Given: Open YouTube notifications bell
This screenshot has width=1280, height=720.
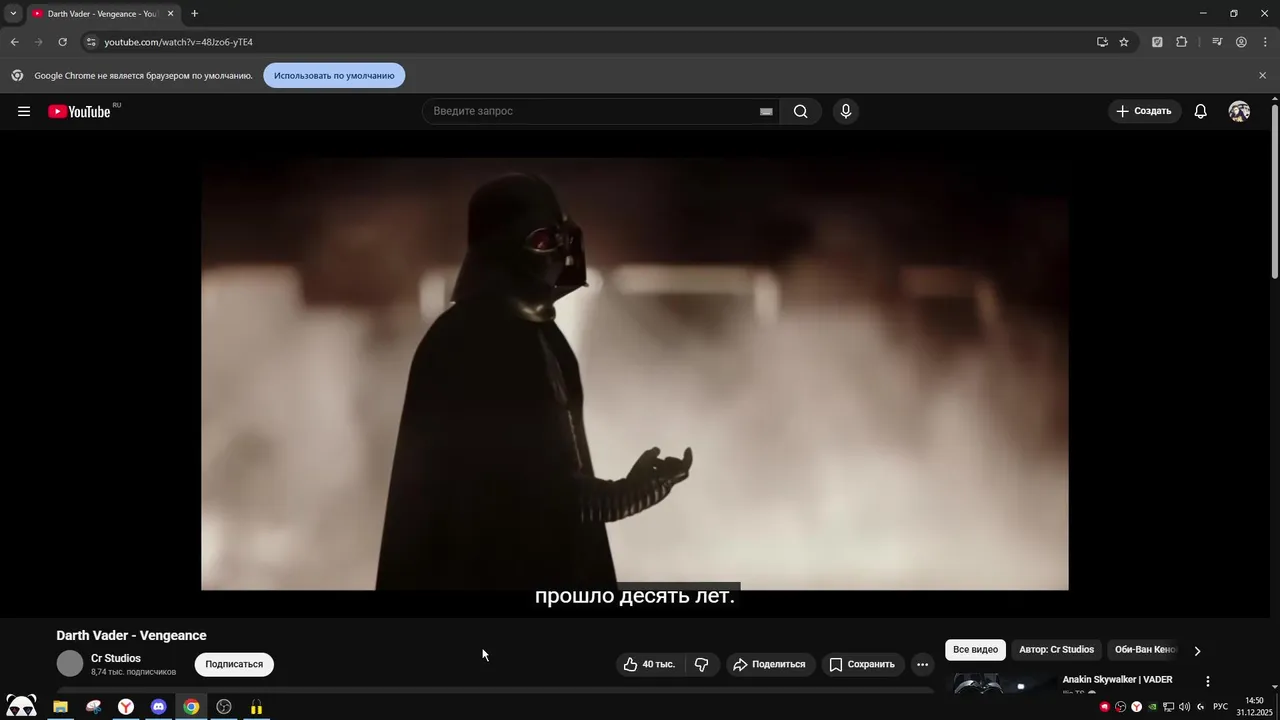Looking at the screenshot, I should (1200, 111).
